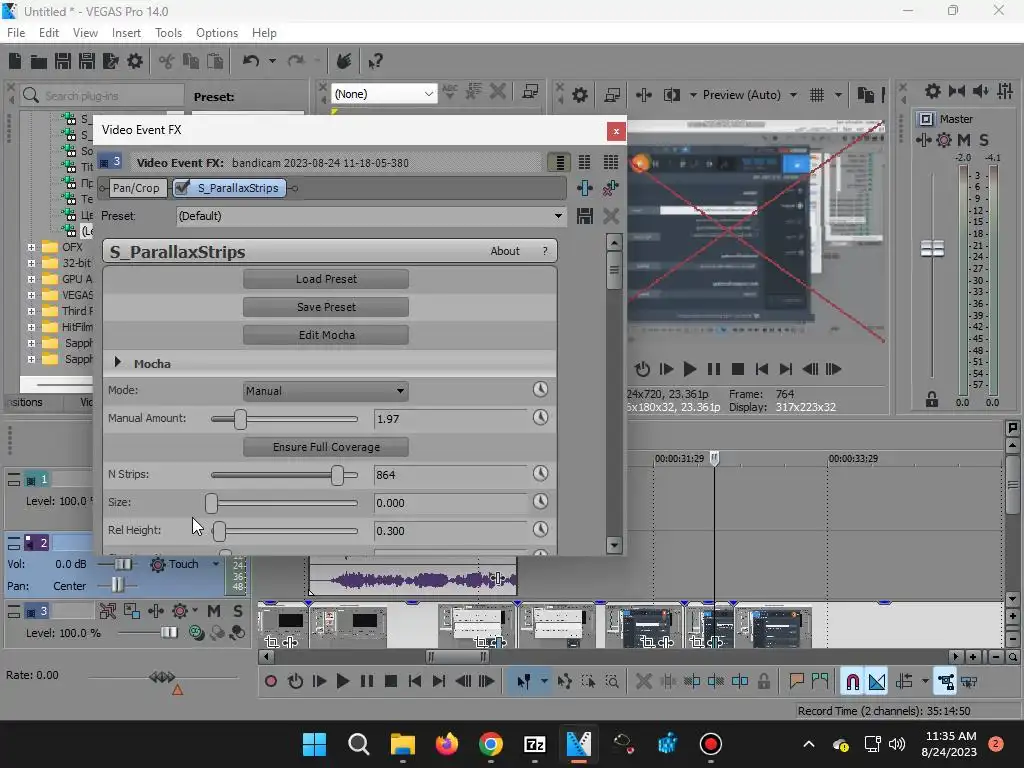Select the Pan/Crop chain button
Screen dimensions: 1024x768
pos(136,188)
